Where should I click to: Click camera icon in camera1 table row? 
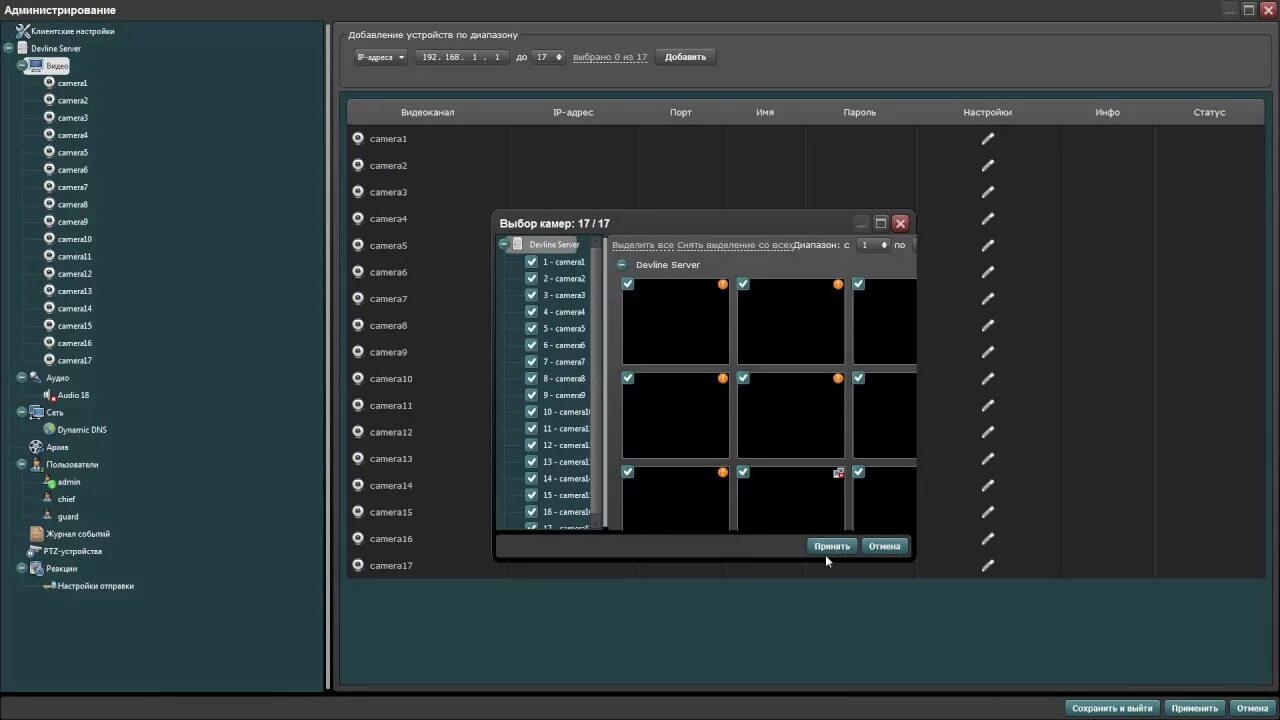point(358,139)
